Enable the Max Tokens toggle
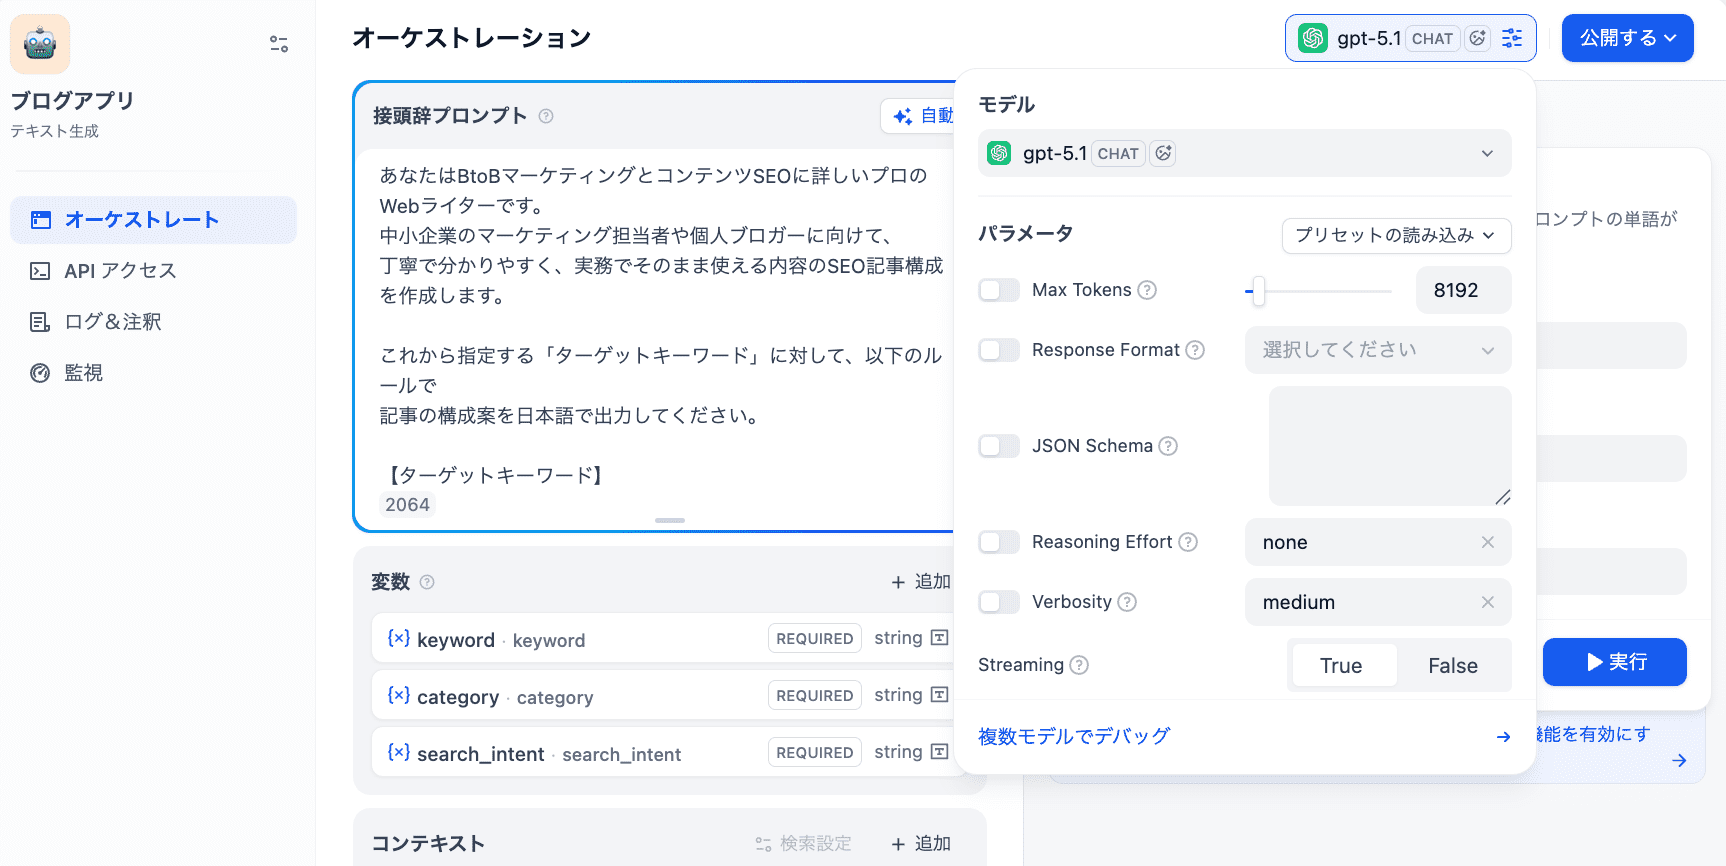This screenshot has height=866, width=1726. pyautogui.click(x=999, y=290)
